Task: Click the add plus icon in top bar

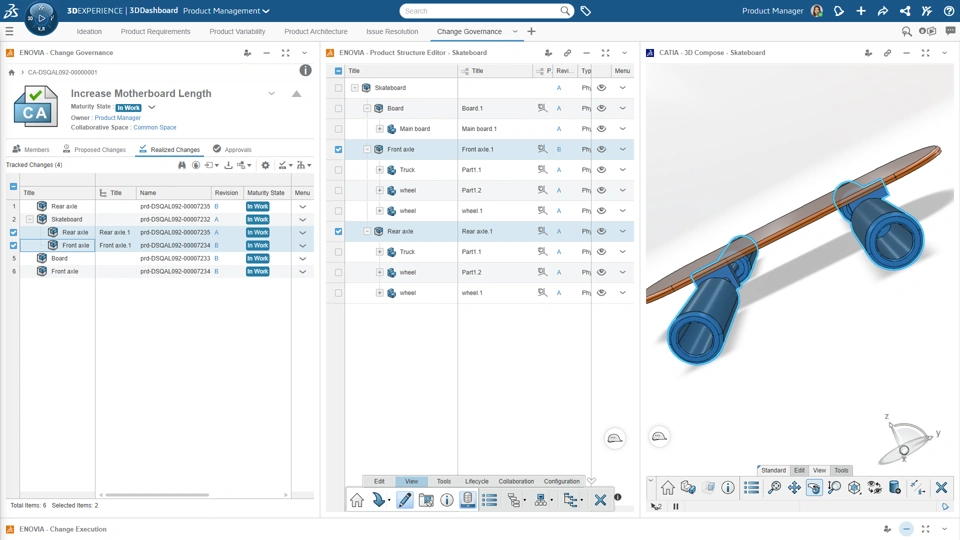Action: [861, 11]
